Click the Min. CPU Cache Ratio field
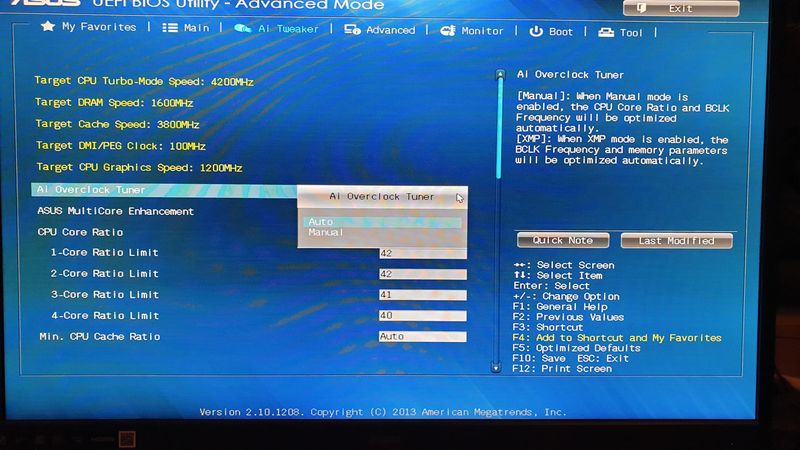The width and height of the screenshot is (800, 450). [x=422, y=336]
